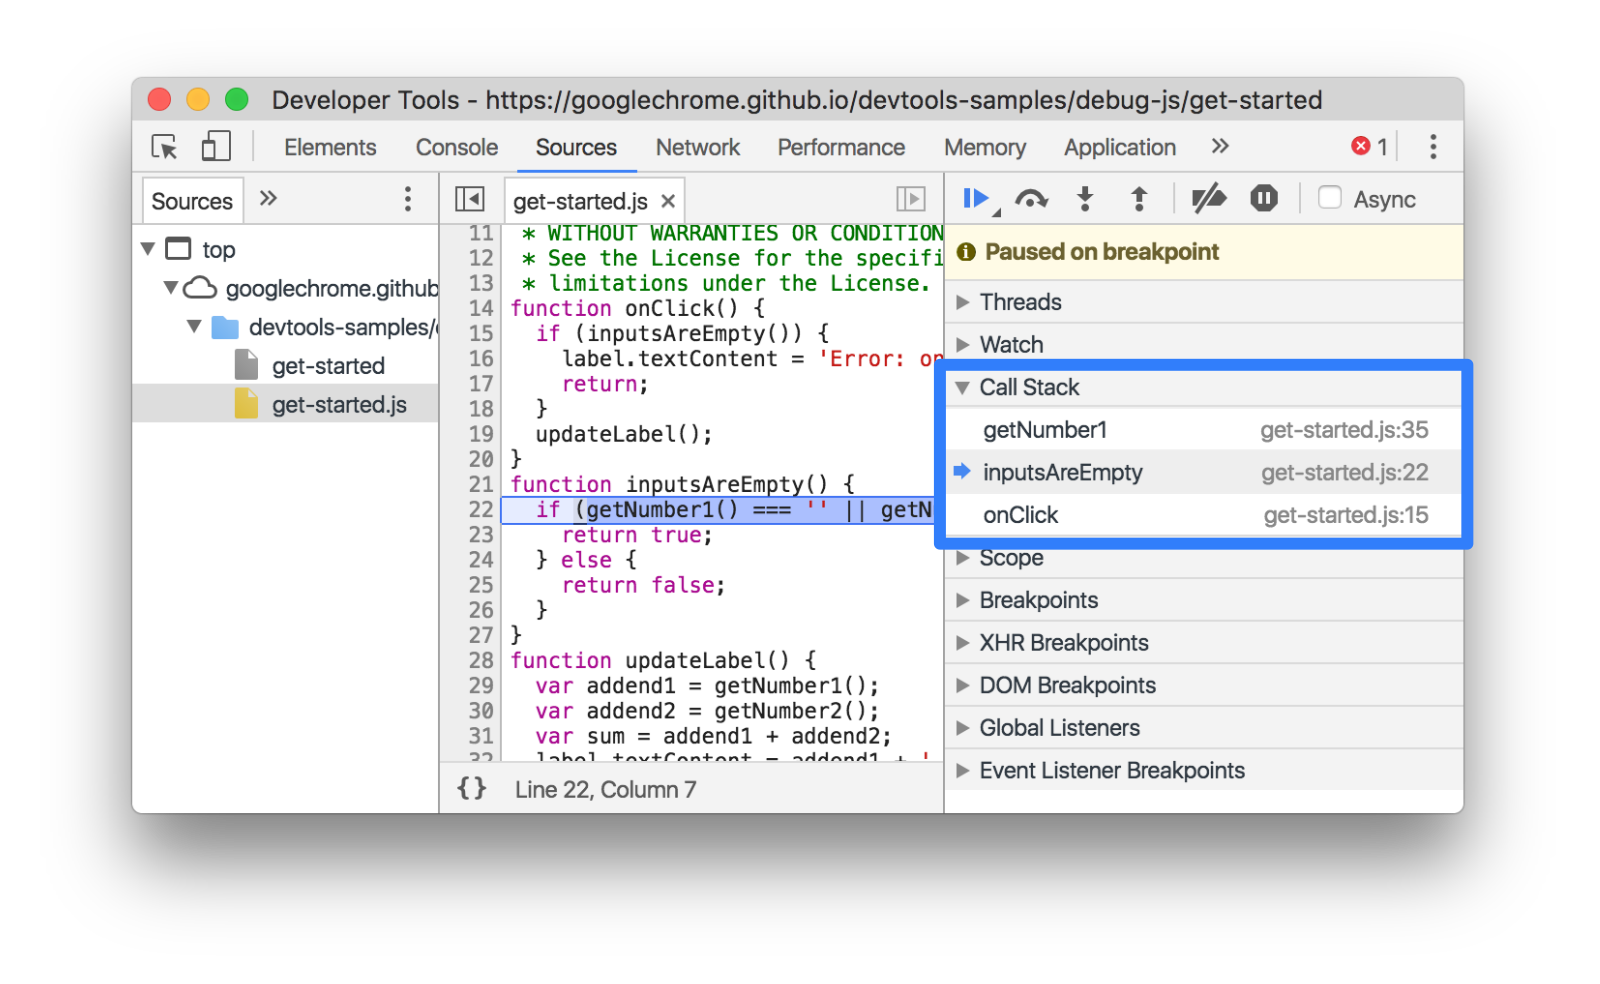Collapse the Call Stack section
The image size is (1600, 984).
(1028, 387)
